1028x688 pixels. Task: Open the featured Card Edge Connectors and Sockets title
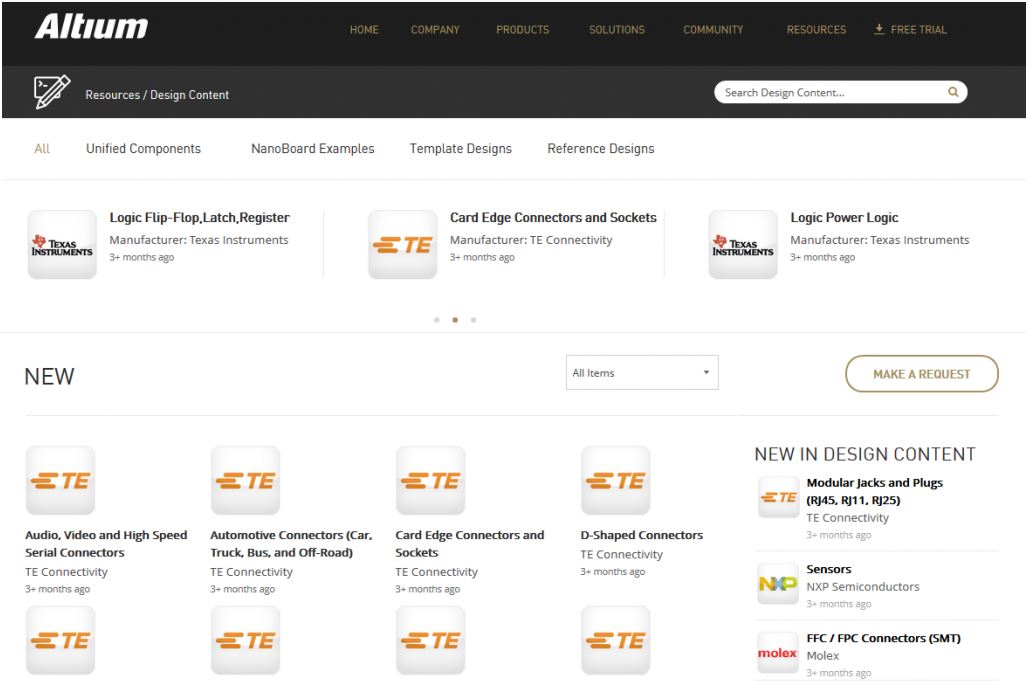[553, 218]
